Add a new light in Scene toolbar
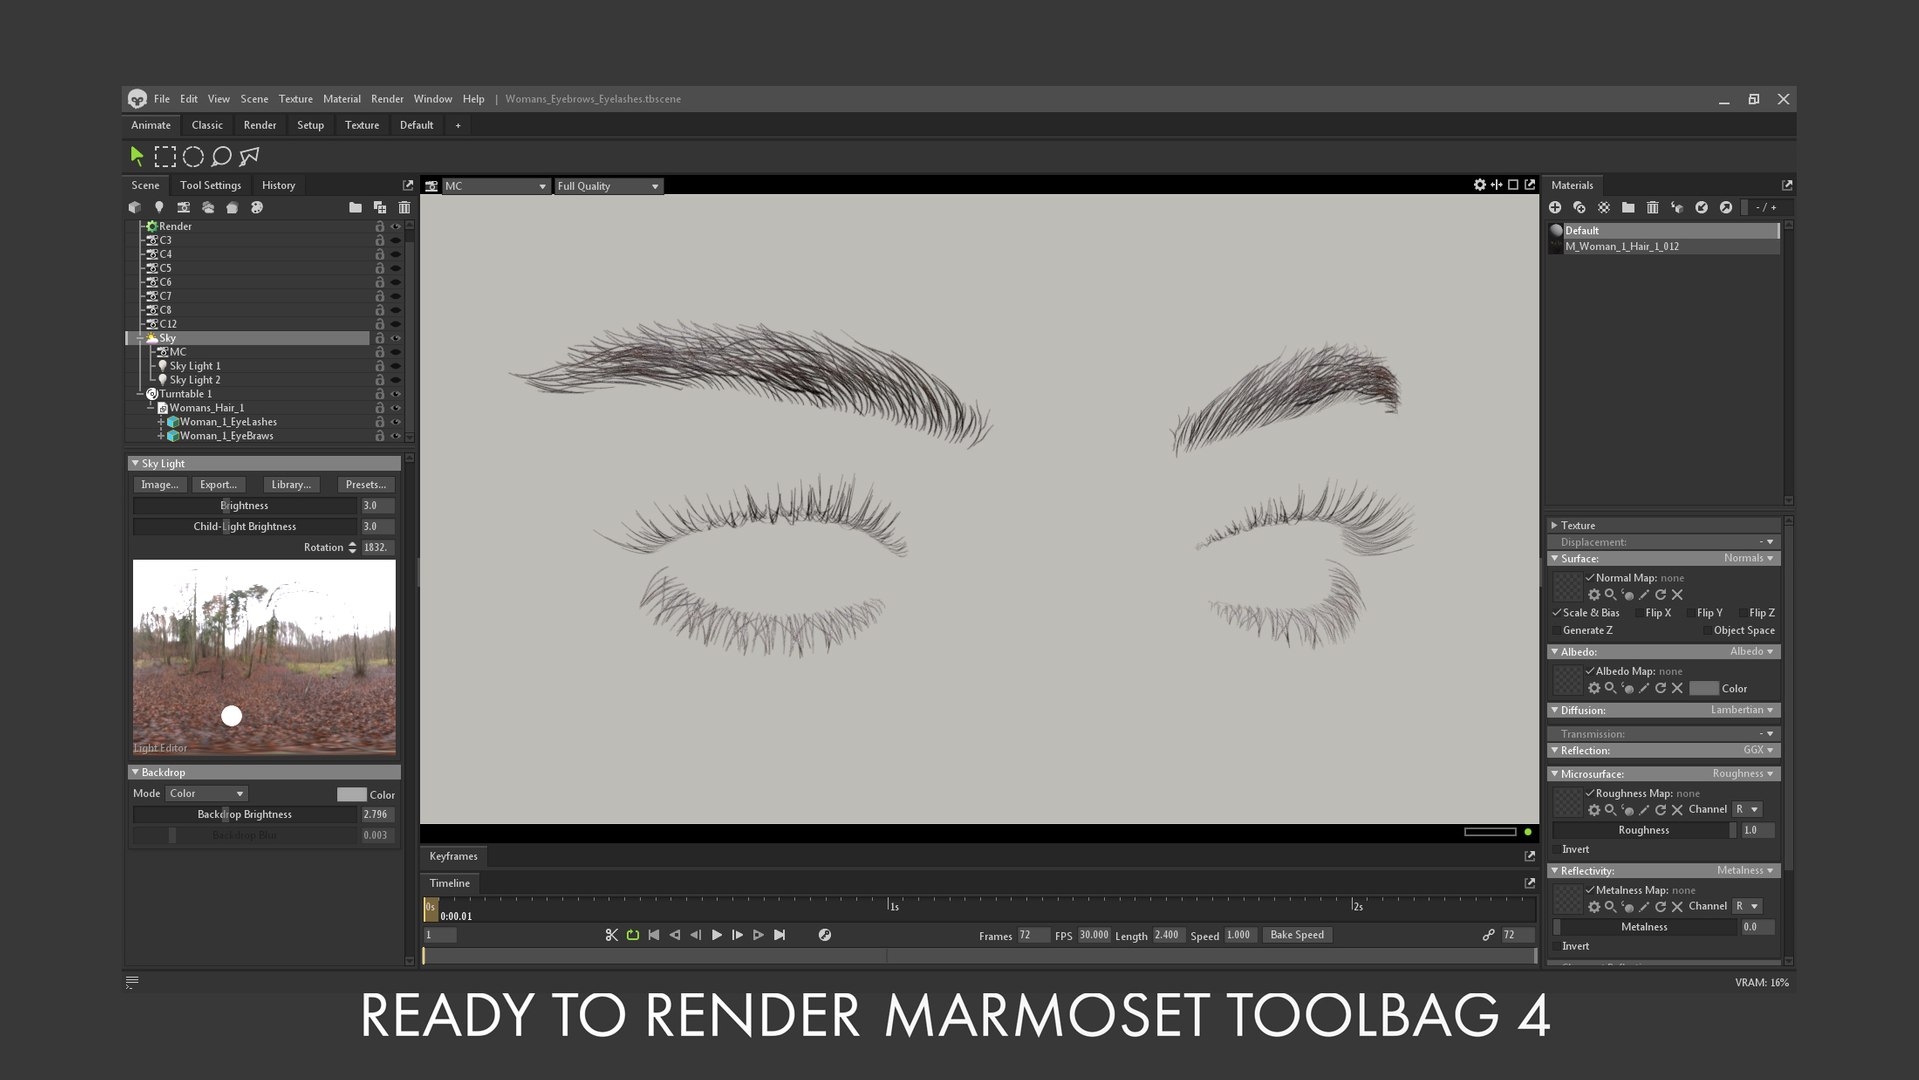The height and width of the screenshot is (1080, 1919). pos(159,207)
